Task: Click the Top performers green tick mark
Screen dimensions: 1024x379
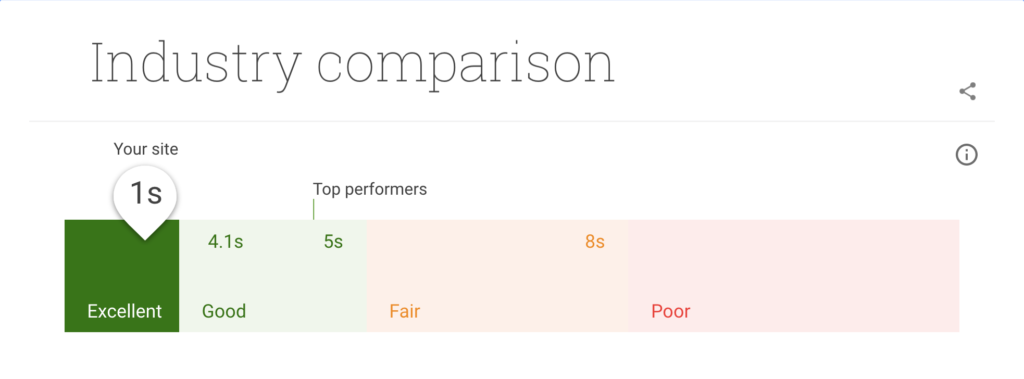Action: click(x=313, y=209)
